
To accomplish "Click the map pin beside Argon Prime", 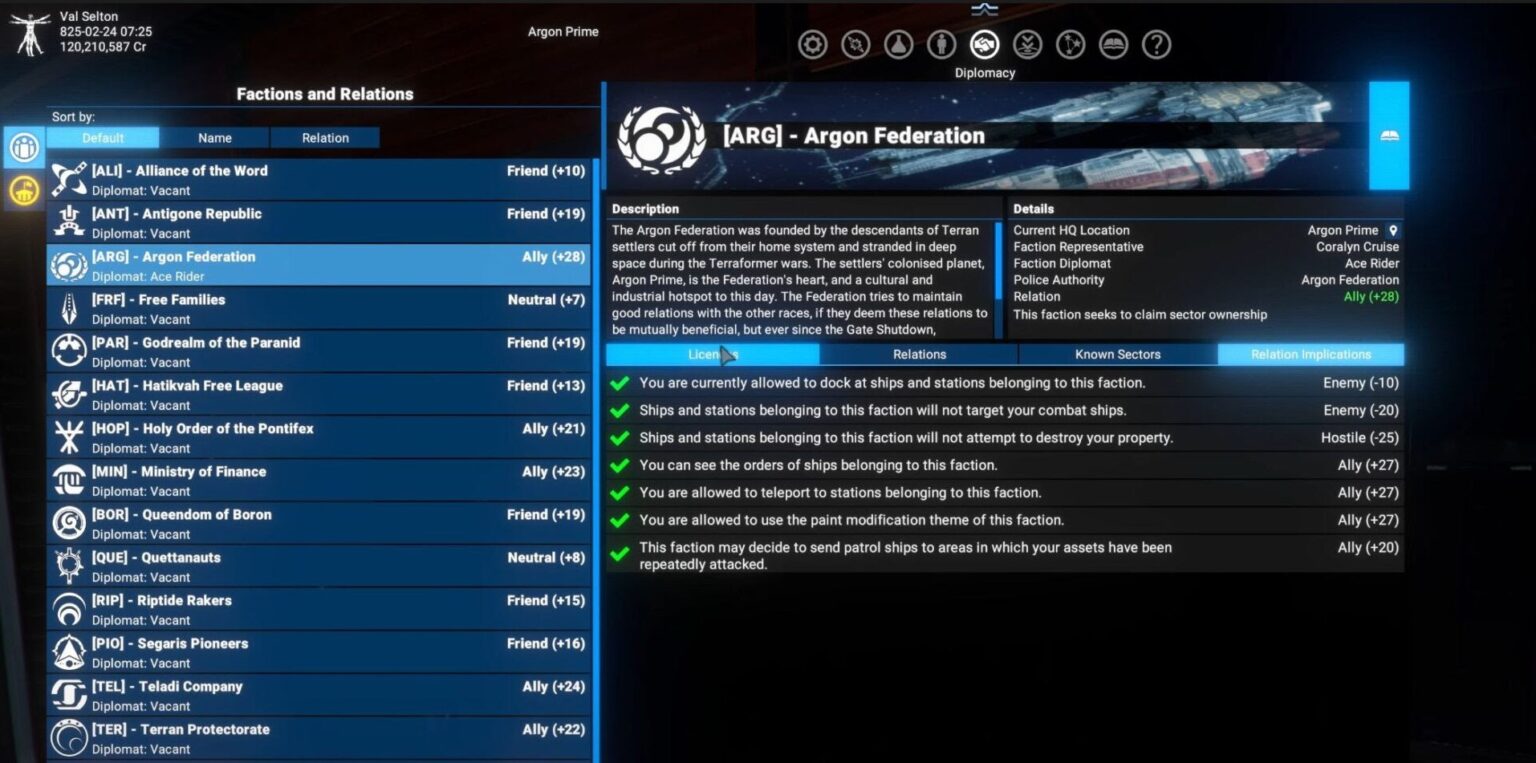I will pyautogui.click(x=1393, y=230).
